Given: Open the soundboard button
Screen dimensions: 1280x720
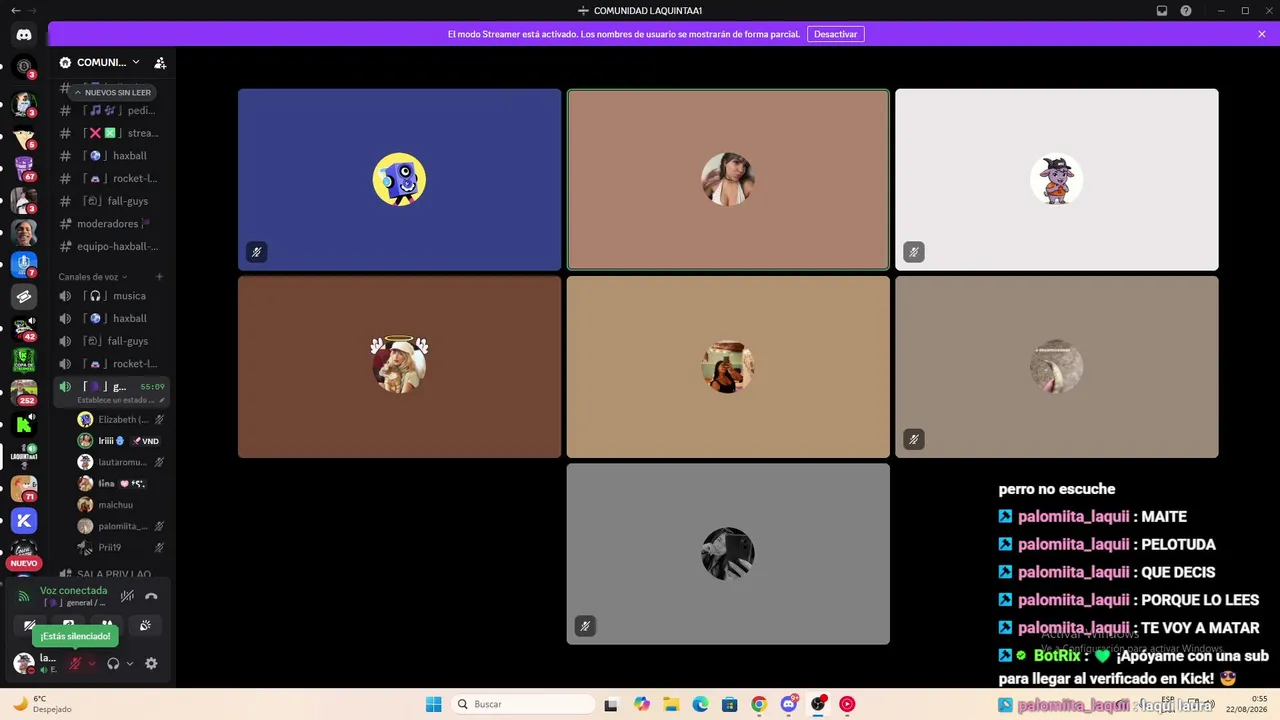Looking at the screenshot, I should [x=145, y=625].
